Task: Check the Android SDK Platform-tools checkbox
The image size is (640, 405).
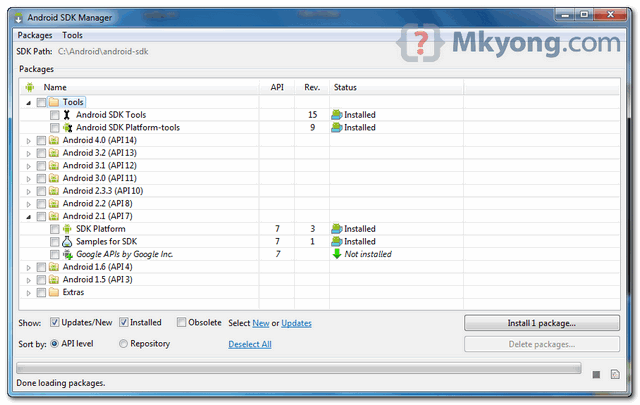Action: tap(55, 128)
